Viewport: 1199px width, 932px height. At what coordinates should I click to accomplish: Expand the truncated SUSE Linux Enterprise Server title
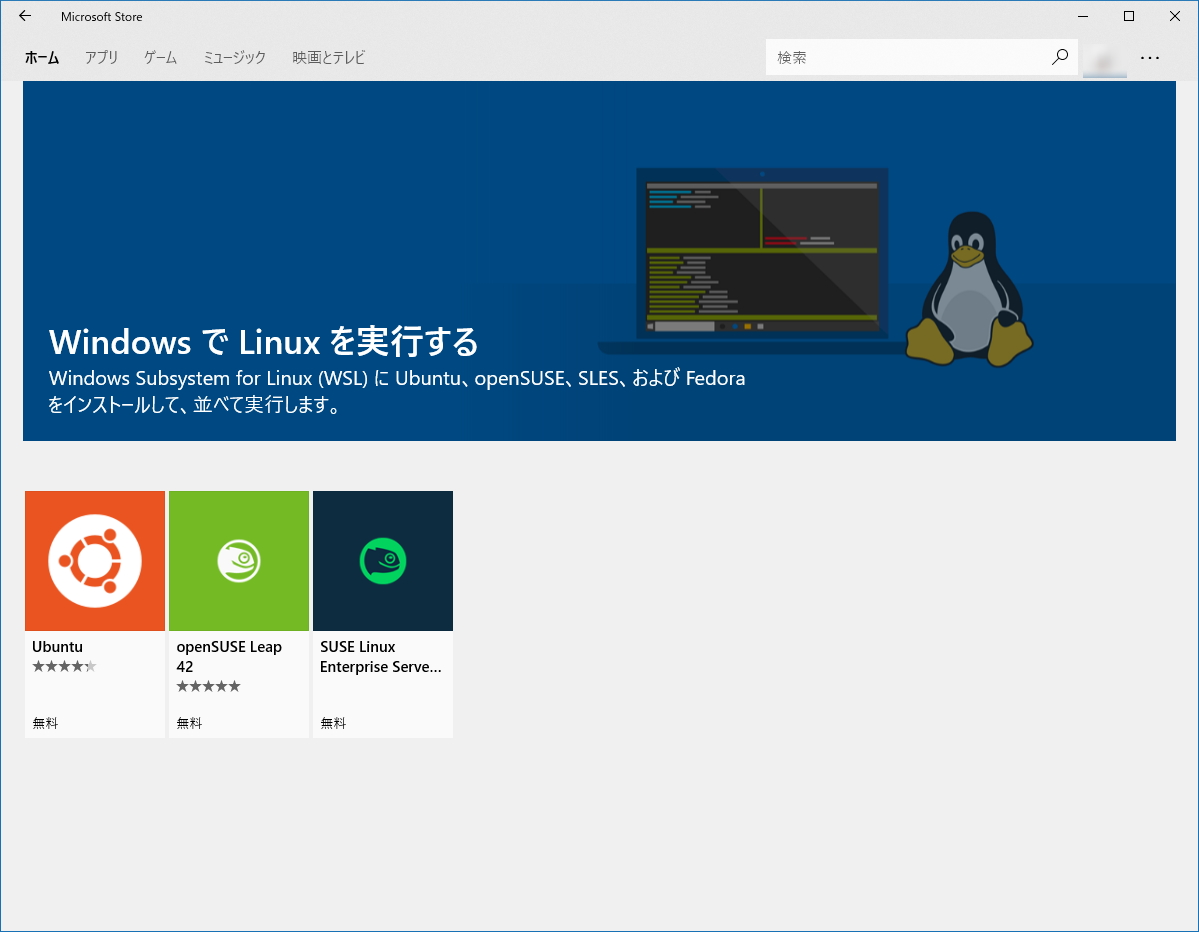[x=380, y=657]
